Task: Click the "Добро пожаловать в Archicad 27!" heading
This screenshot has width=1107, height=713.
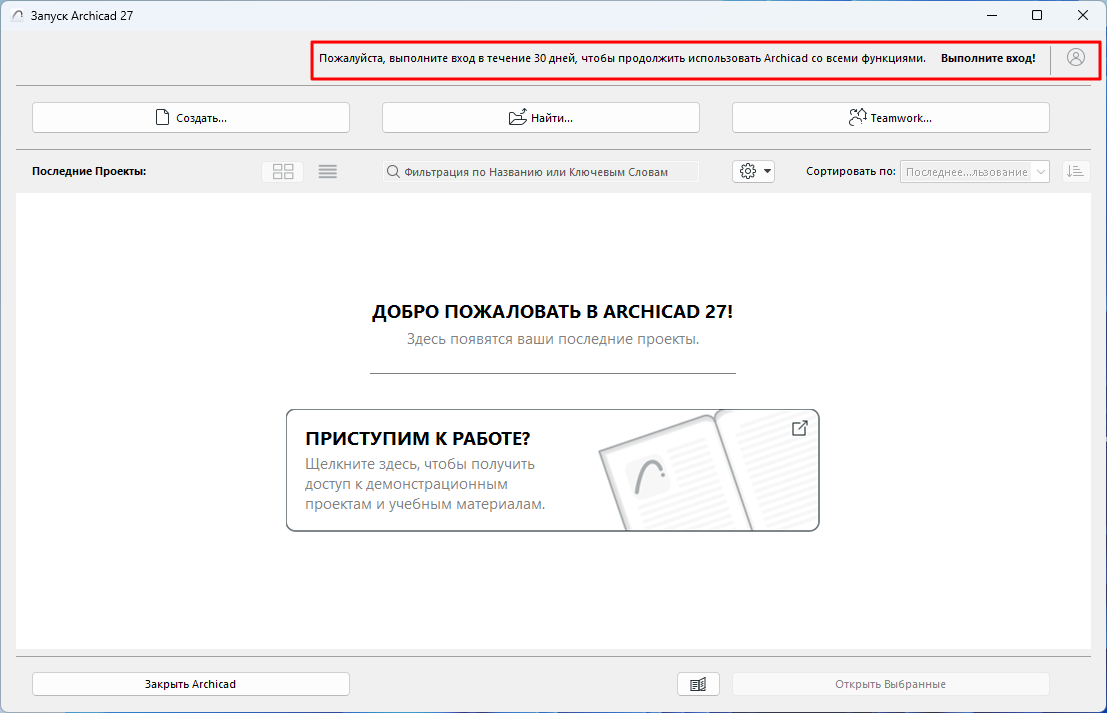Action: tap(553, 311)
